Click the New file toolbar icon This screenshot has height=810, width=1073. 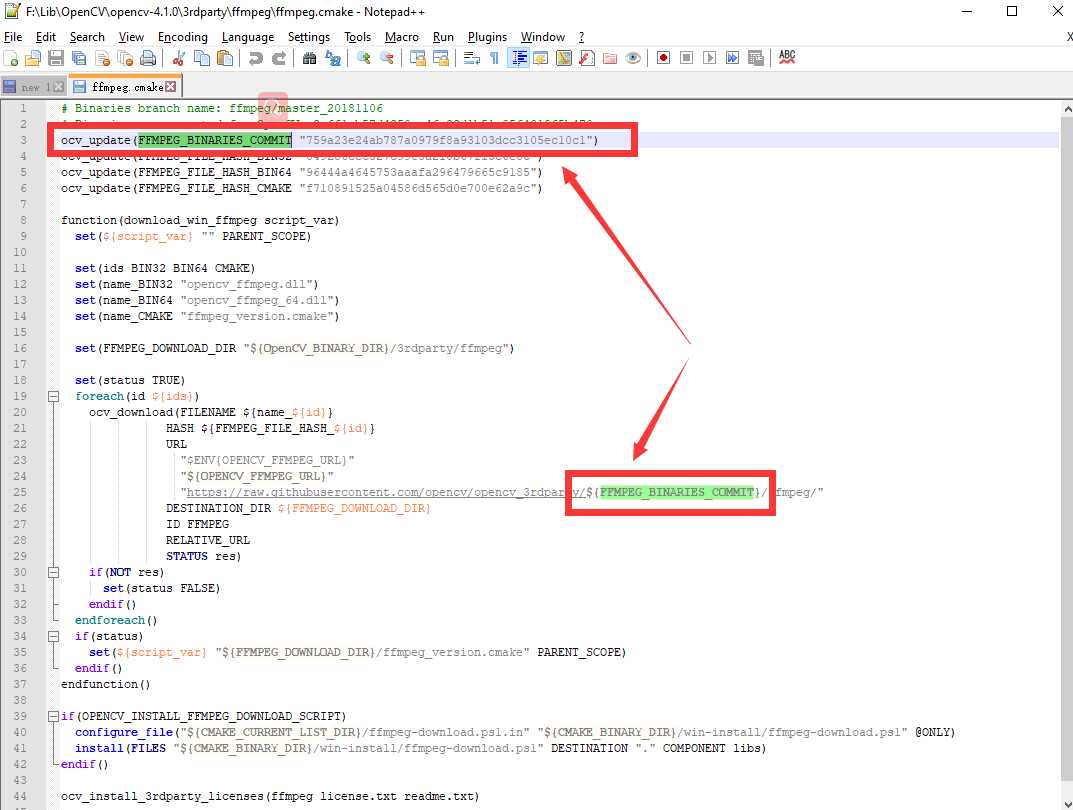coord(11,58)
